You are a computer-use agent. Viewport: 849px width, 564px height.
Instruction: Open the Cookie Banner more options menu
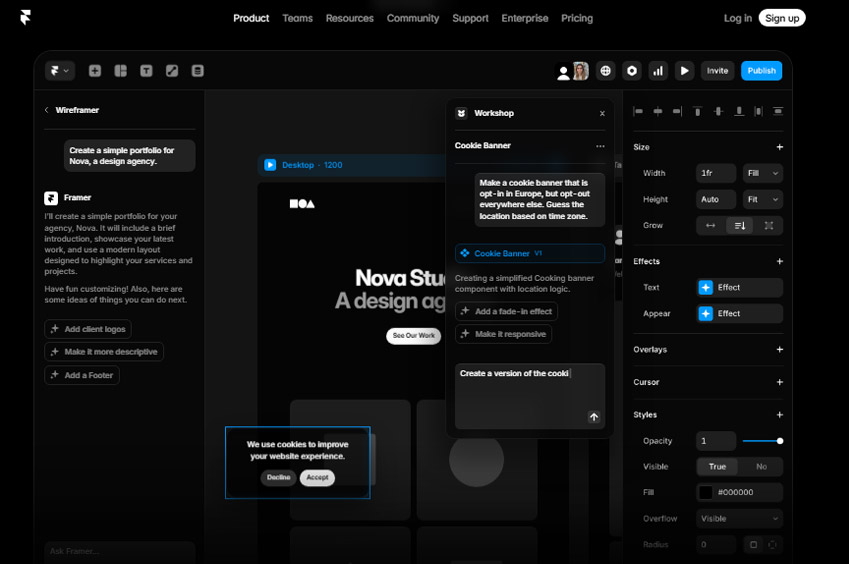coord(600,146)
